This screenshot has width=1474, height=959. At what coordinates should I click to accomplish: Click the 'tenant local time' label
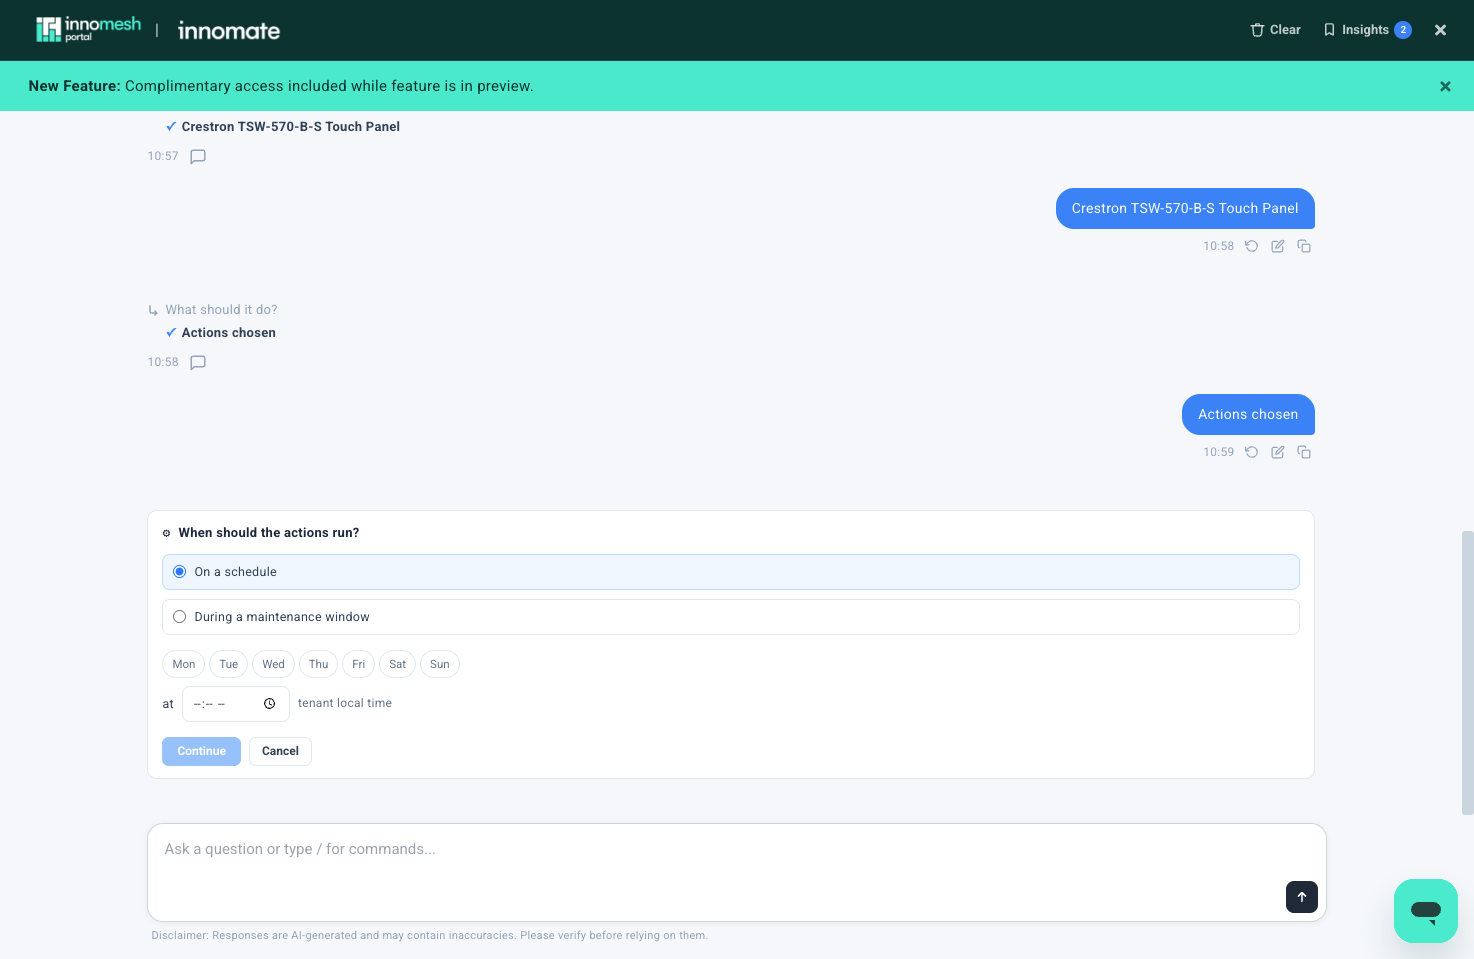[x=345, y=703]
